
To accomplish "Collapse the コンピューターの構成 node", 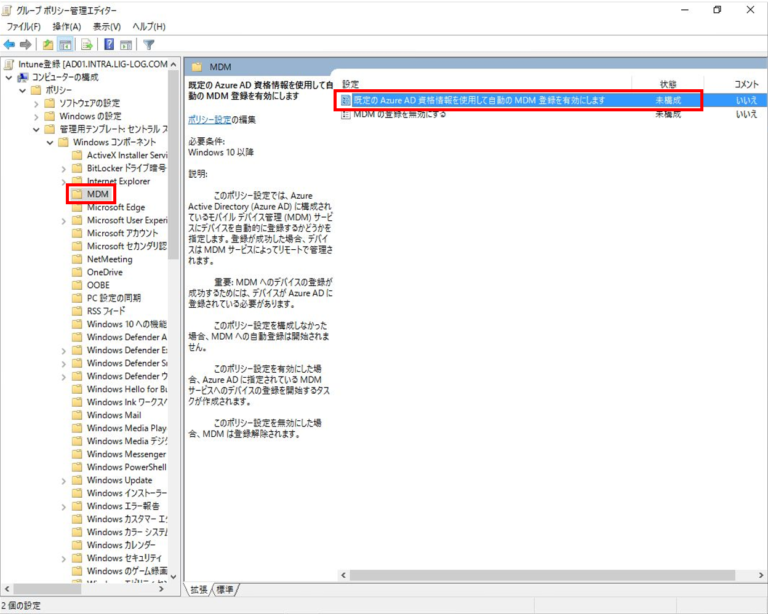I will point(9,77).
